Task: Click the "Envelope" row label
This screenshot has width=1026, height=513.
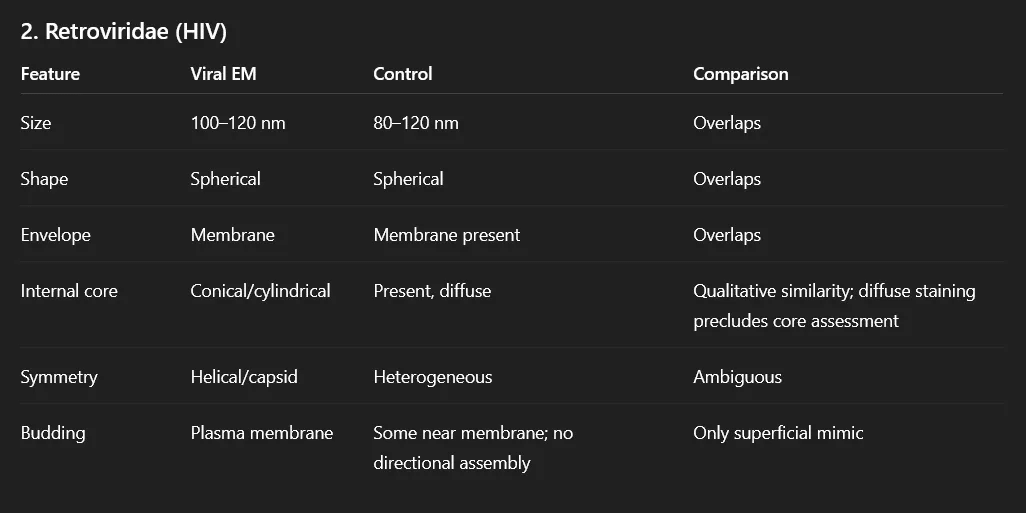Action: pyautogui.click(x=55, y=235)
